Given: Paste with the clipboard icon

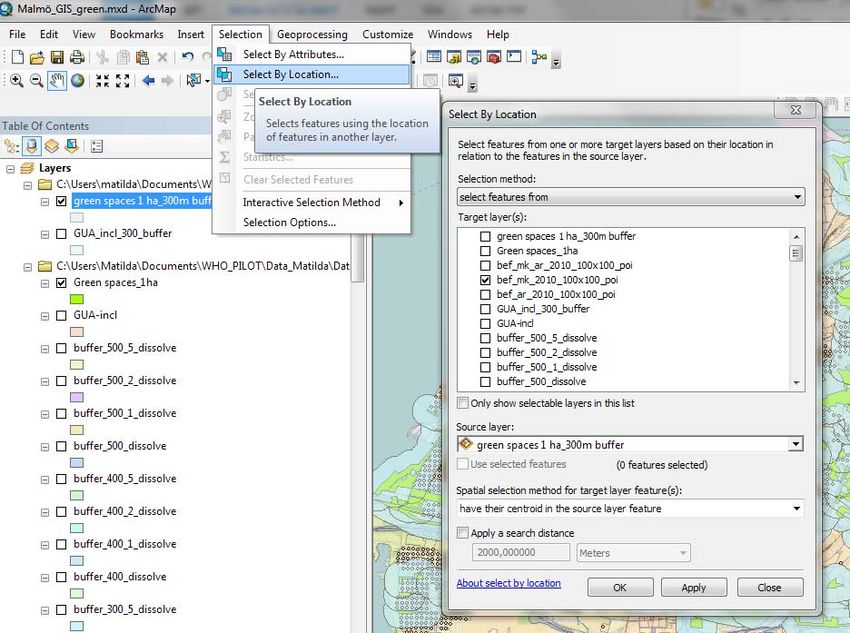Looking at the screenshot, I should coord(143,57).
